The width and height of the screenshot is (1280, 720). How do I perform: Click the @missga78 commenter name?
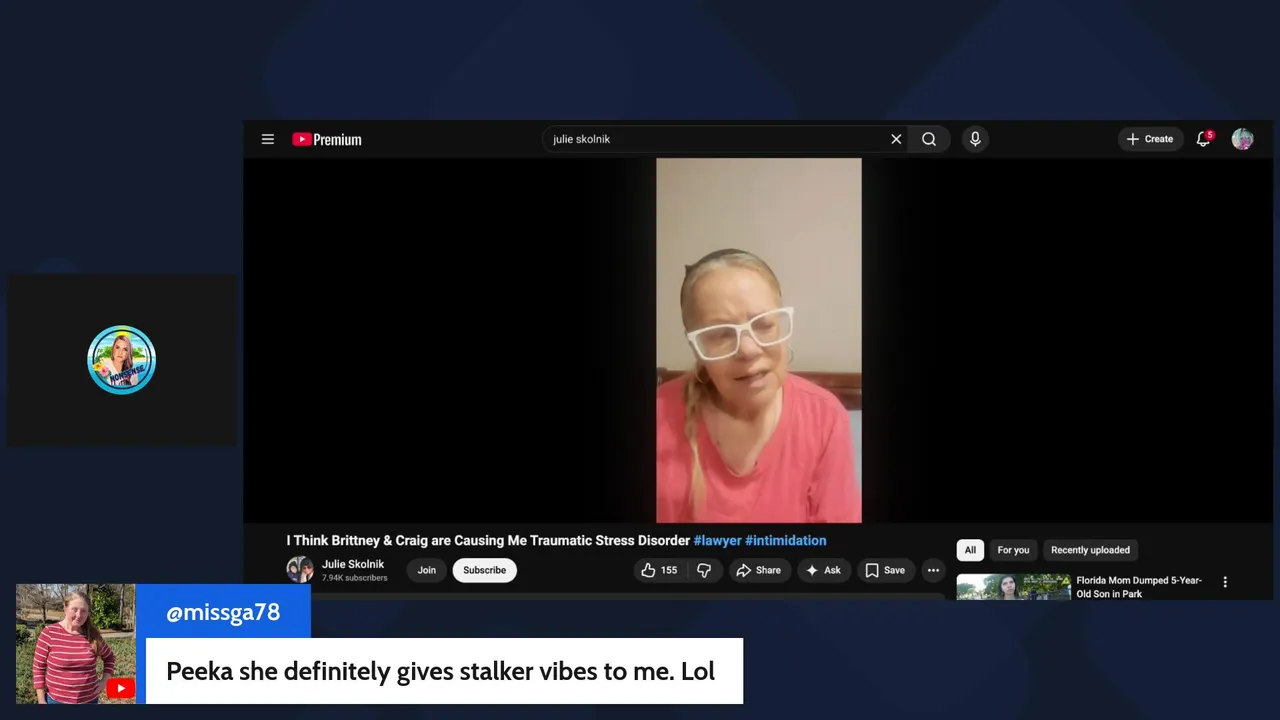point(223,613)
